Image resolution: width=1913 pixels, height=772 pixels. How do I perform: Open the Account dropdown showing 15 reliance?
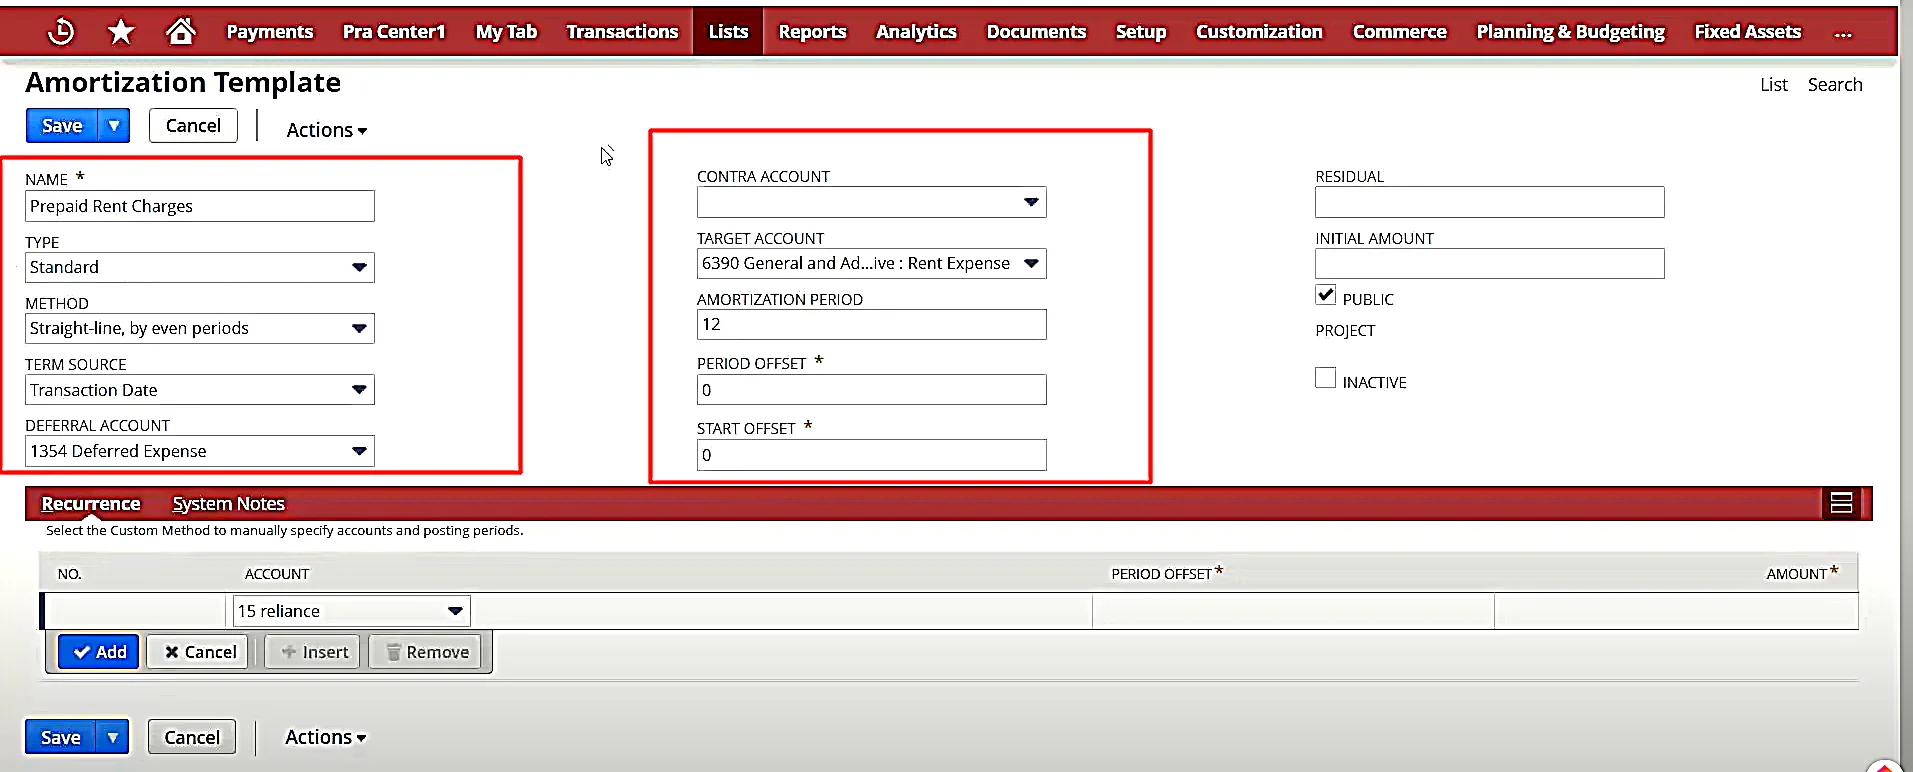click(x=351, y=611)
